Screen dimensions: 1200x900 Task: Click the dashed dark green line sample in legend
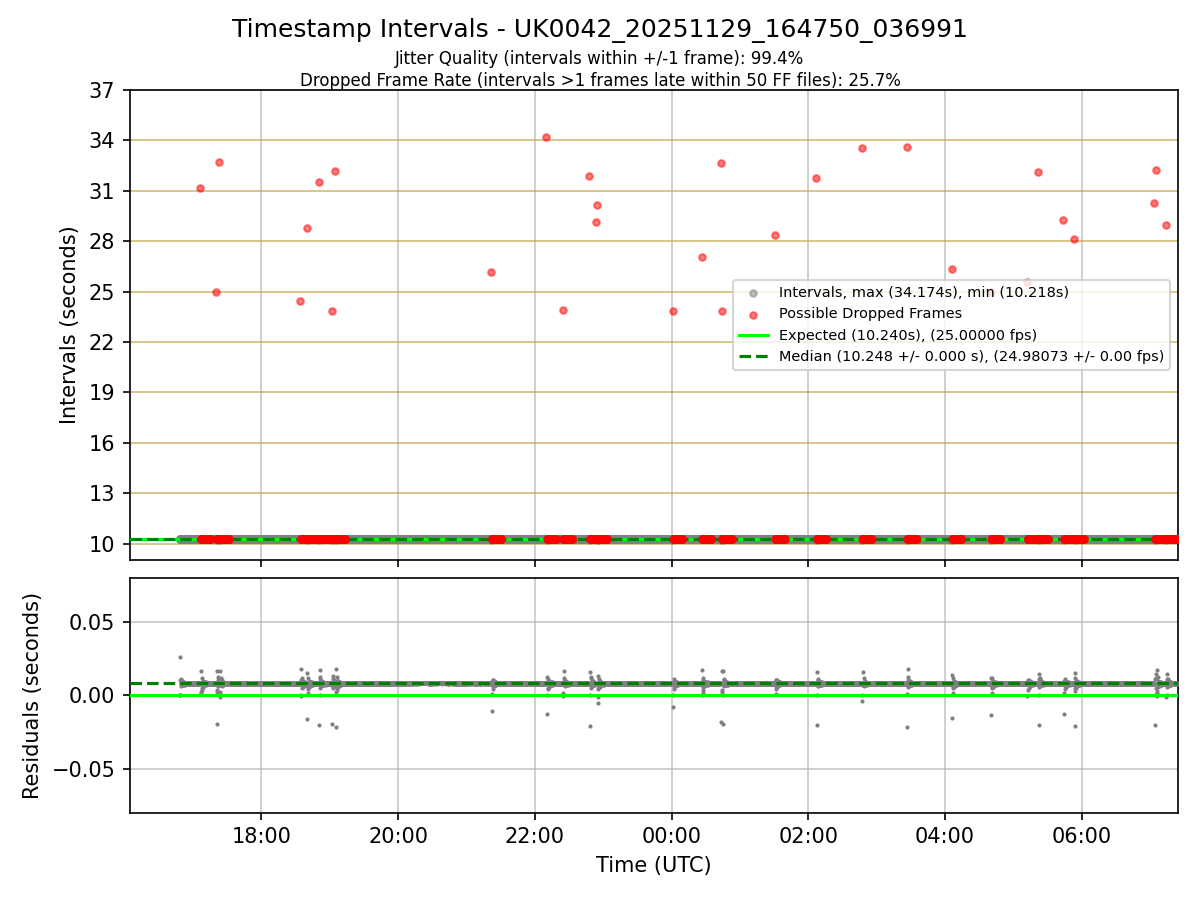tap(754, 355)
